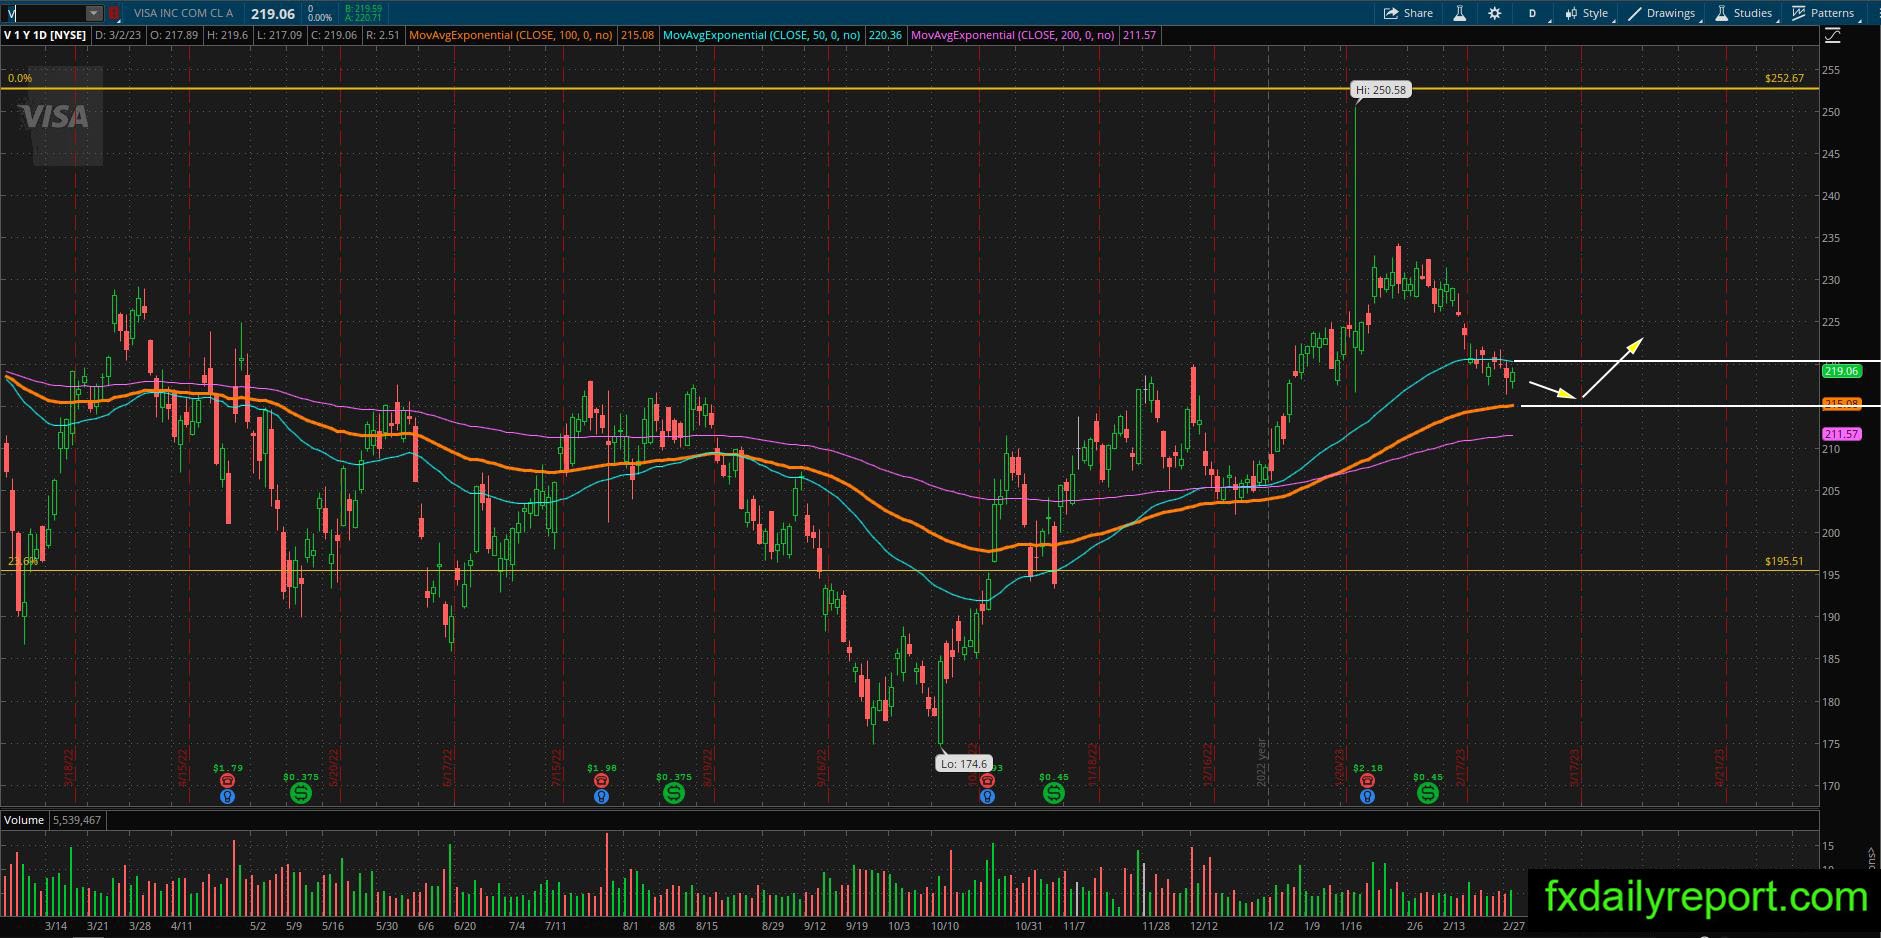The image size is (1881, 938).
Task: Click the $2.18 earnings phone icon
Action: coord(1367,781)
